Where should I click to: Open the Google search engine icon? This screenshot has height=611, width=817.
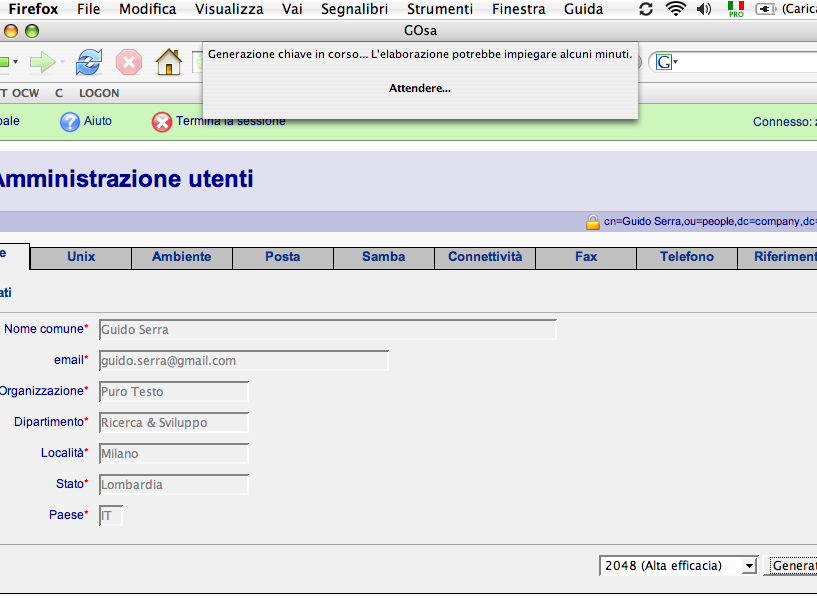coord(664,63)
